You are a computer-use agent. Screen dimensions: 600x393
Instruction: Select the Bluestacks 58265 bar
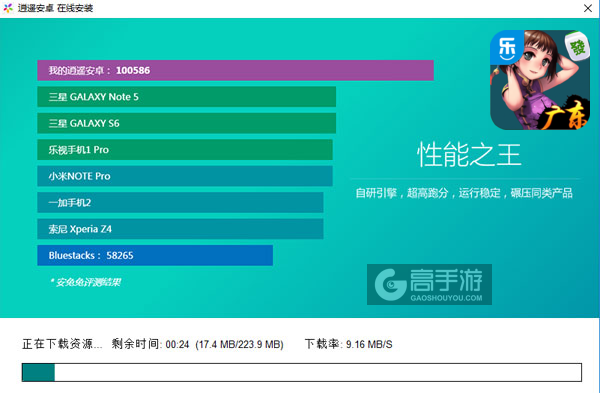tap(155, 255)
